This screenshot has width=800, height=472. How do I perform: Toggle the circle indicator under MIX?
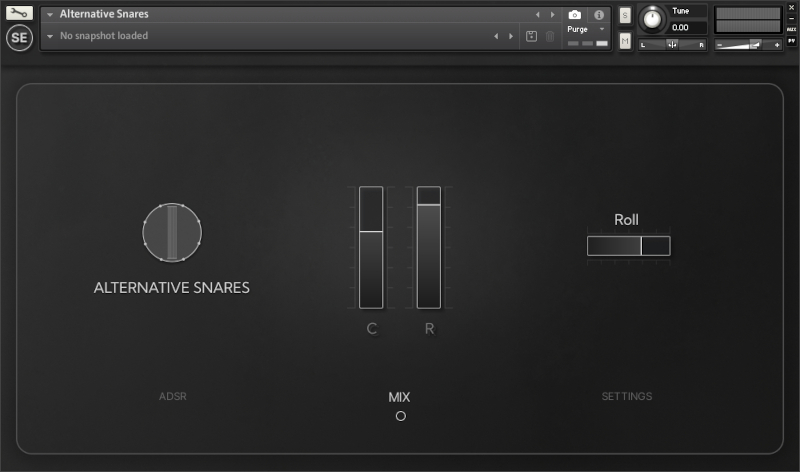tap(401, 416)
